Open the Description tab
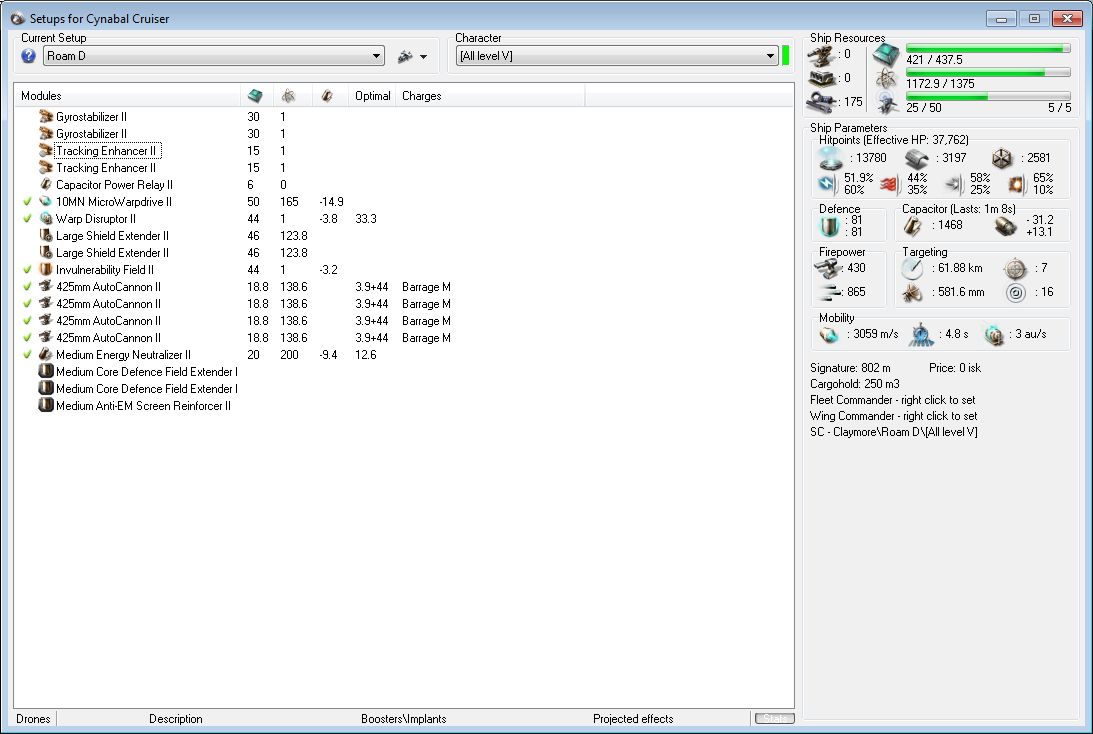Screen dimensions: 1093x734 pos(176,719)
